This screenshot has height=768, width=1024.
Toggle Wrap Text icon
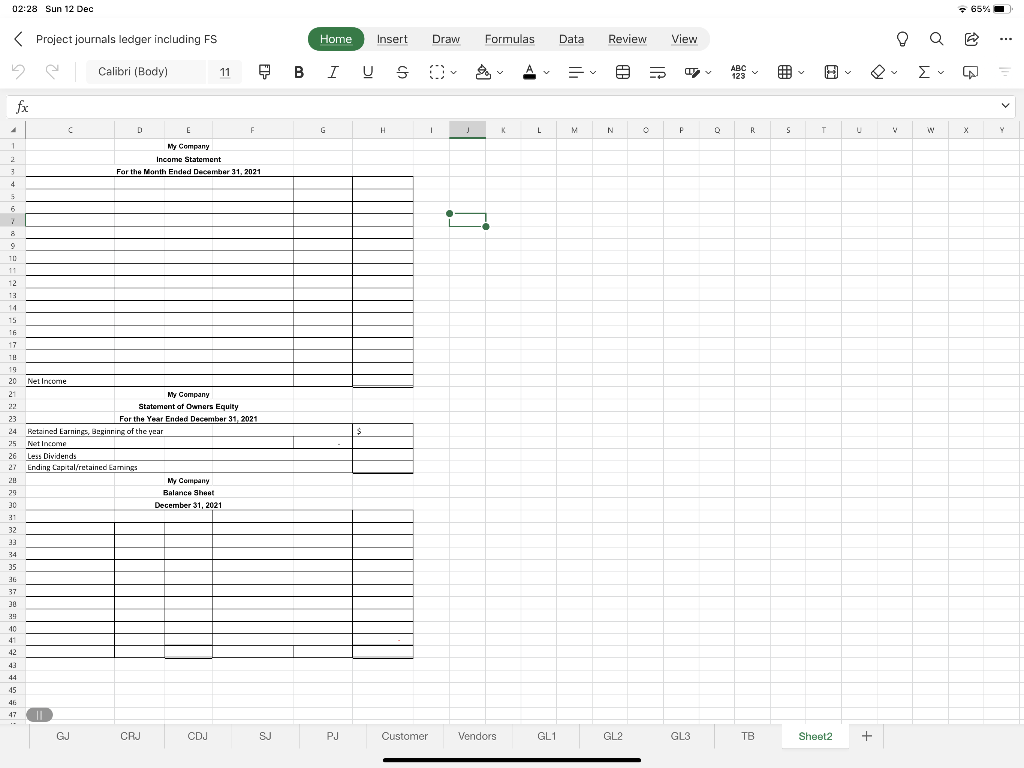[x=658, y=72]
